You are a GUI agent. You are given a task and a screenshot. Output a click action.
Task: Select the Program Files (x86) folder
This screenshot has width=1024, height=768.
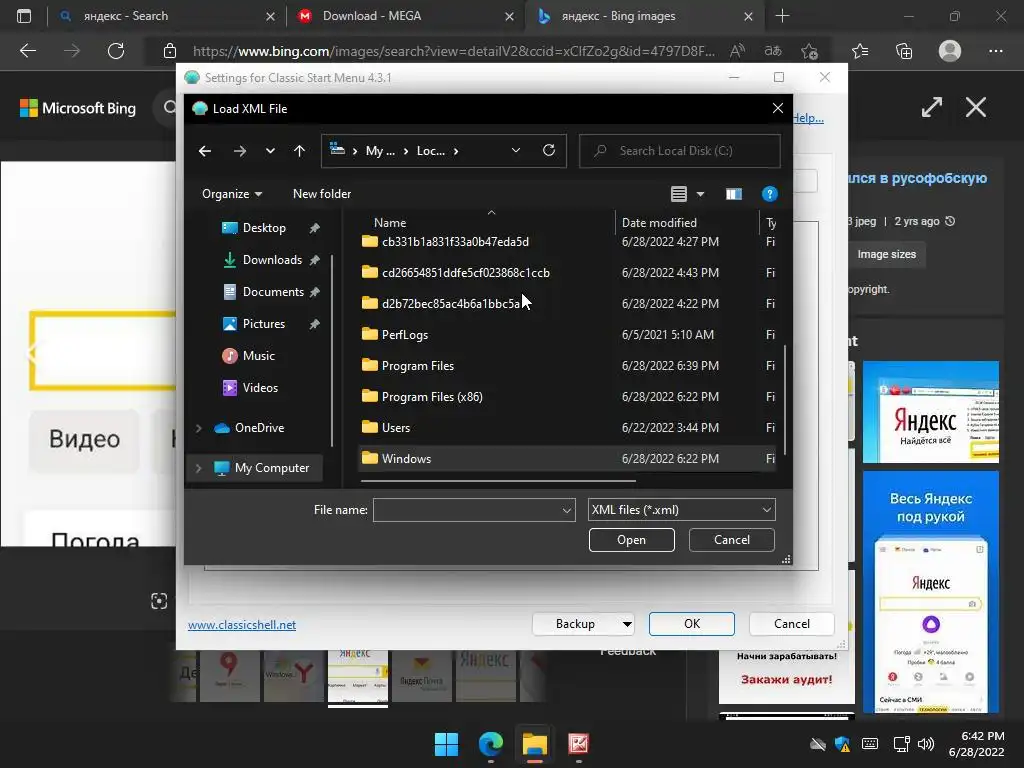432,396
